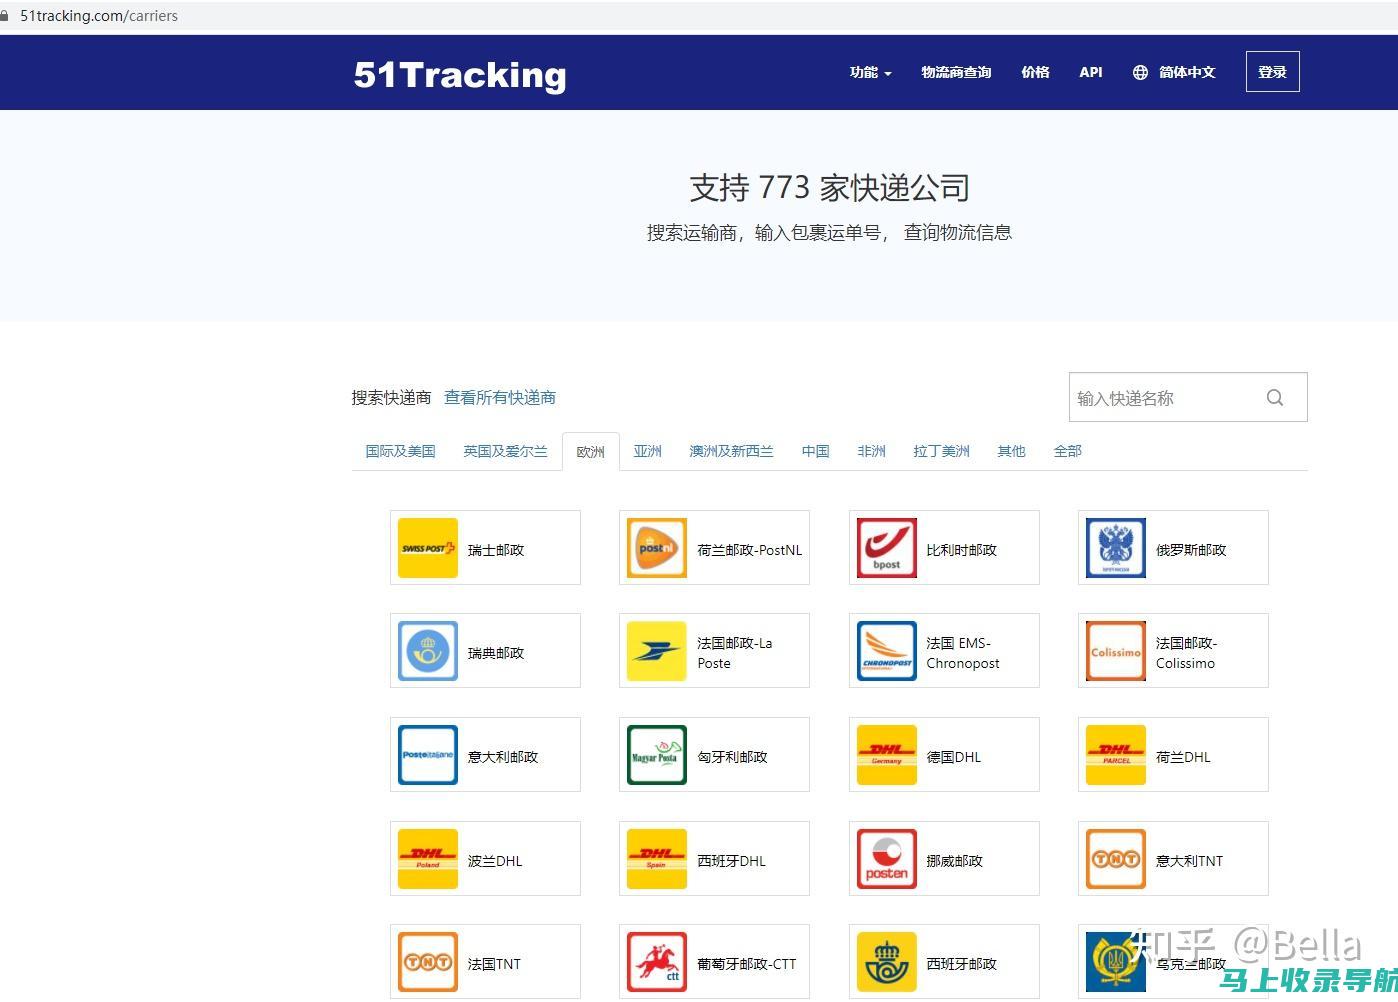This screenshot has width=1398, height=1002.
Task: Click the browser address bar lock icon
Action: (5, 16)
